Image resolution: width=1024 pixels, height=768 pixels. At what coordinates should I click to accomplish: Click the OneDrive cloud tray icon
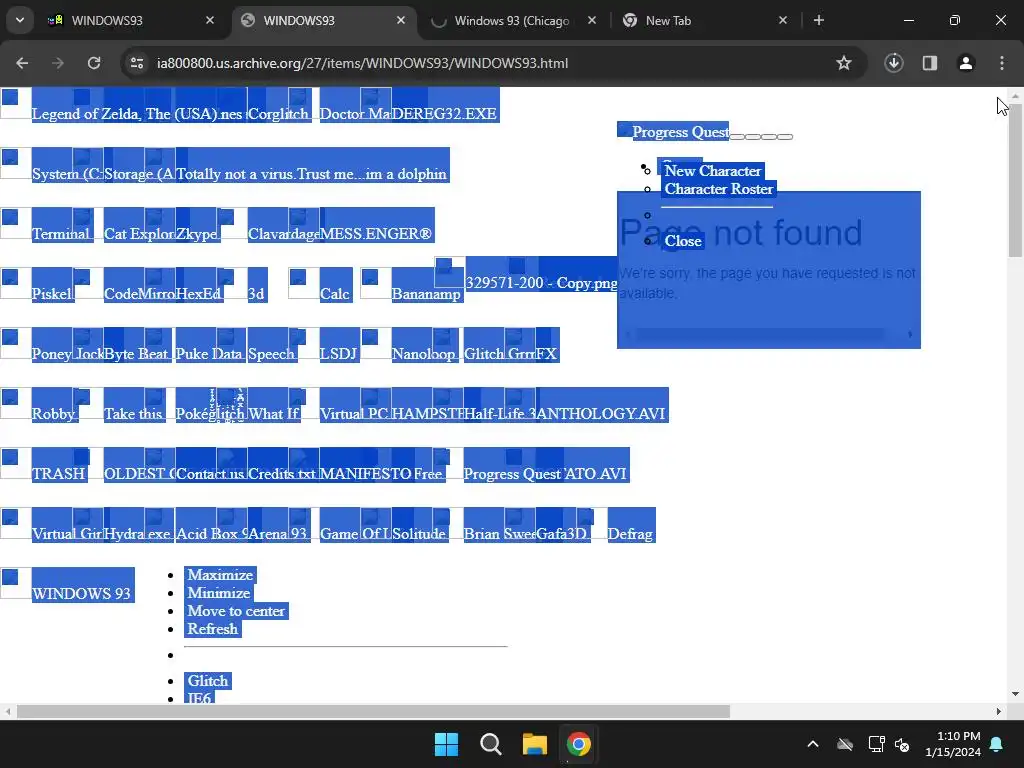[x=845, y=744]
